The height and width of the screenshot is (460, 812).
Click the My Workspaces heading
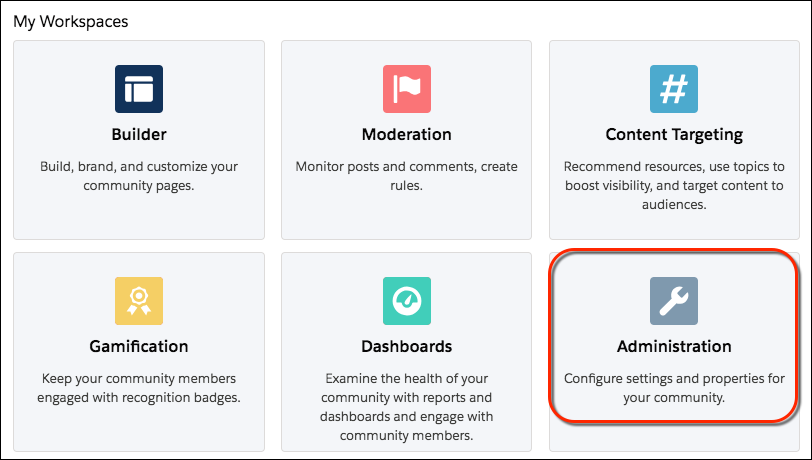point(70,21)
